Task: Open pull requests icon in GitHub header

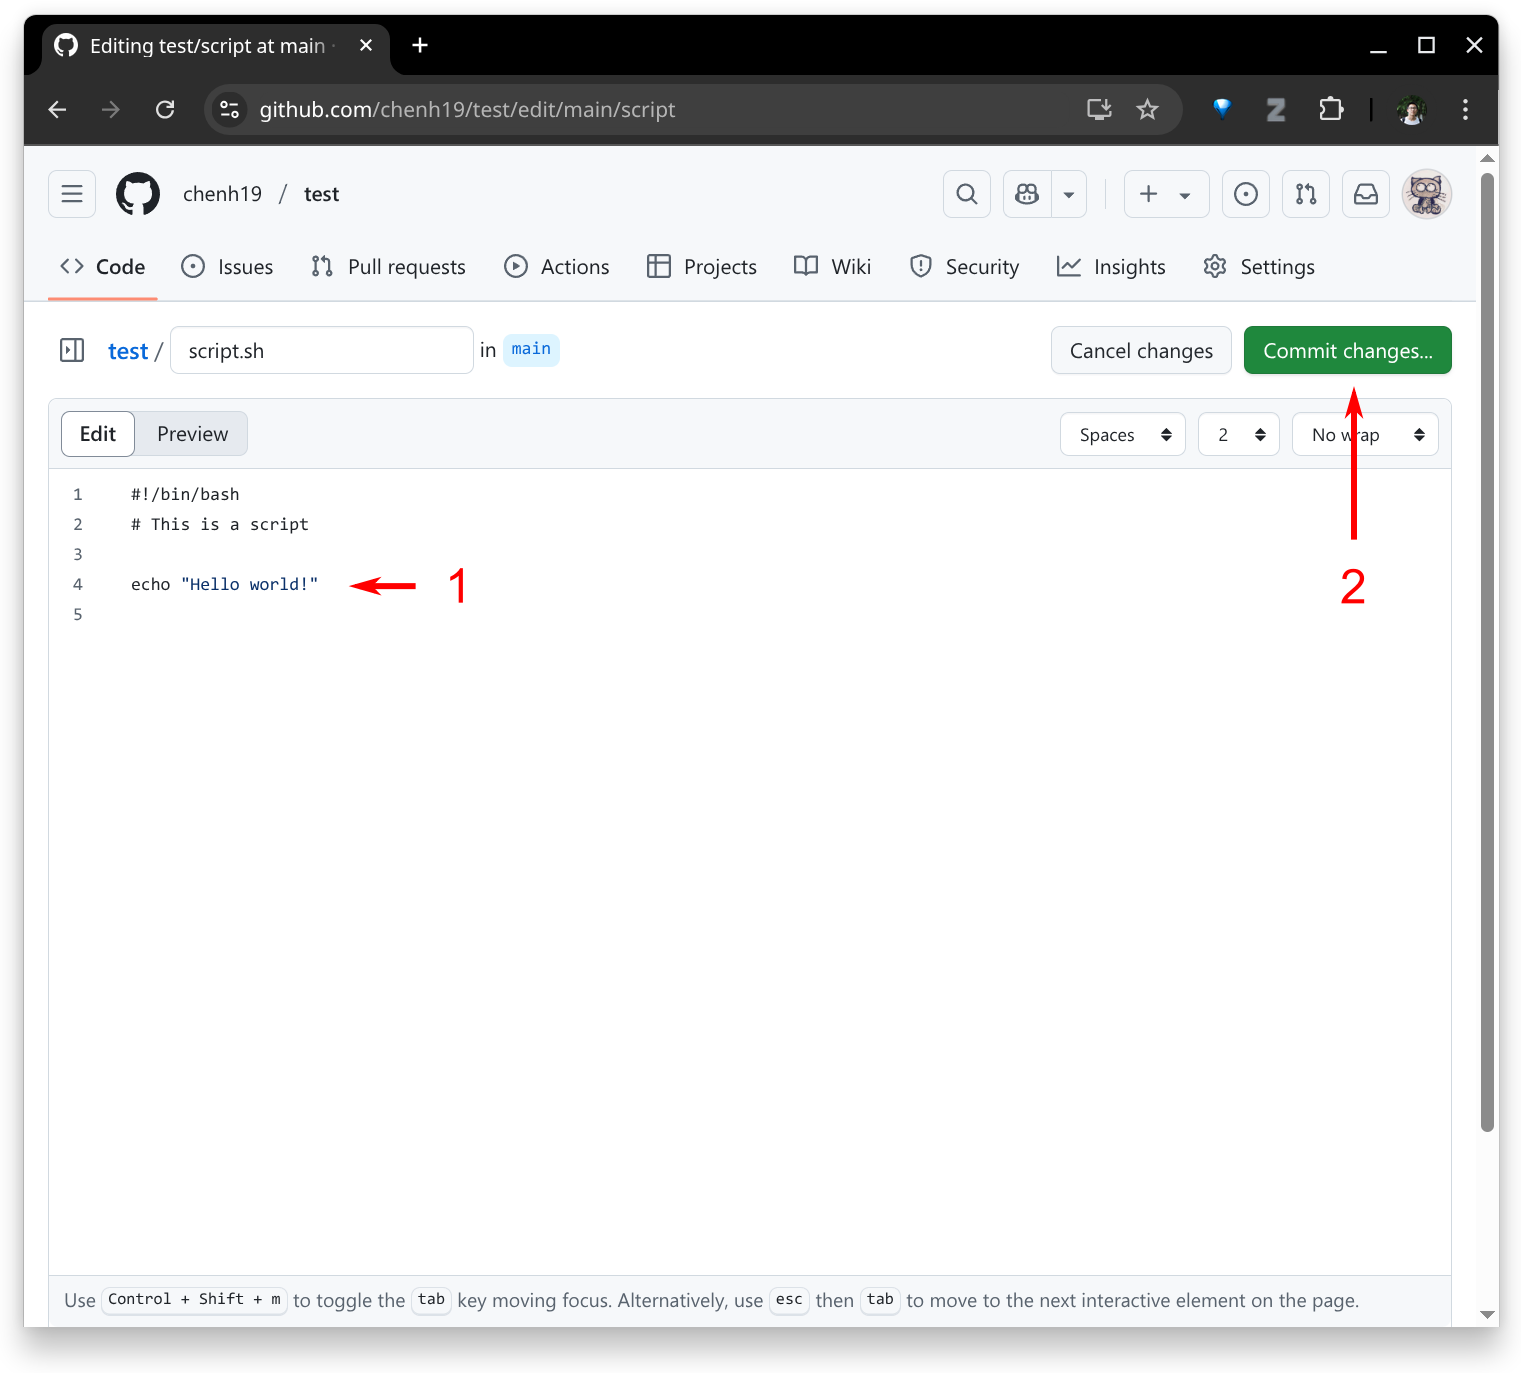Action: pyautogui.click(x=1306, y=194)
